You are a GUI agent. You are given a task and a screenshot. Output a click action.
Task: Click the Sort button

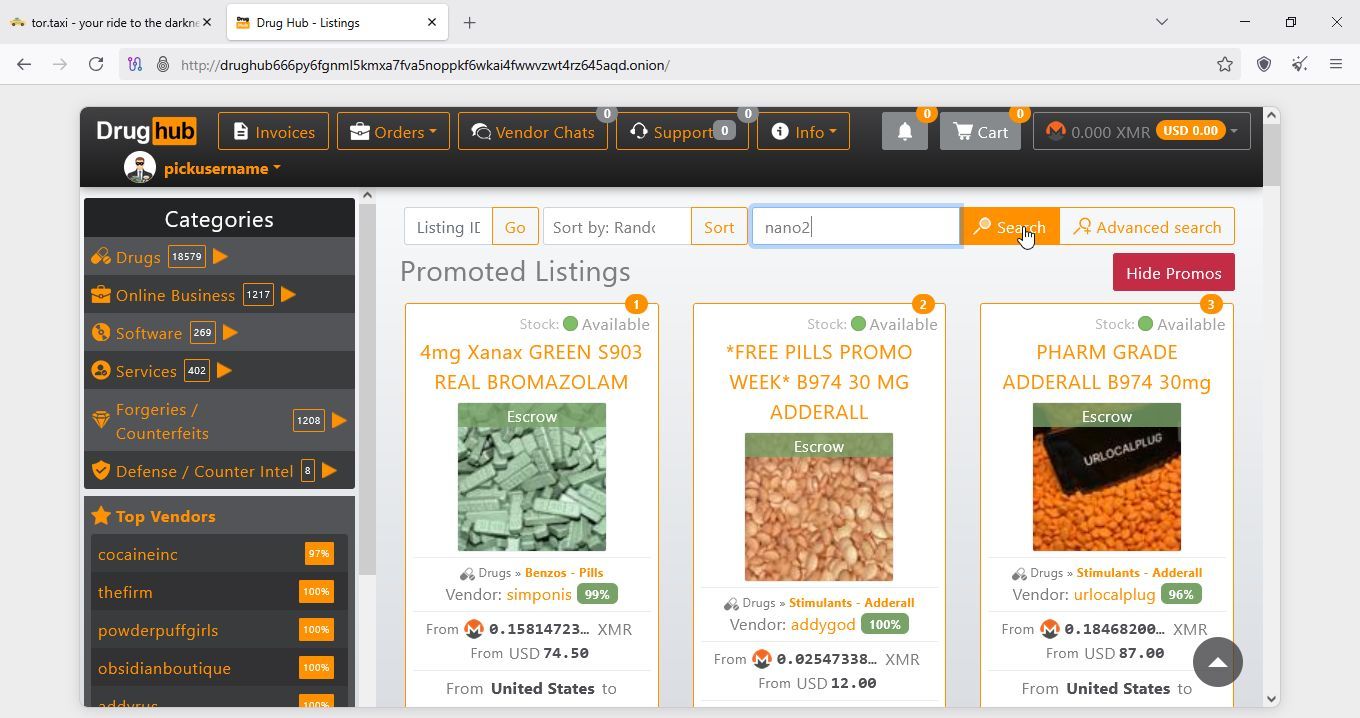pyautogui.click(x=719, y=227)
